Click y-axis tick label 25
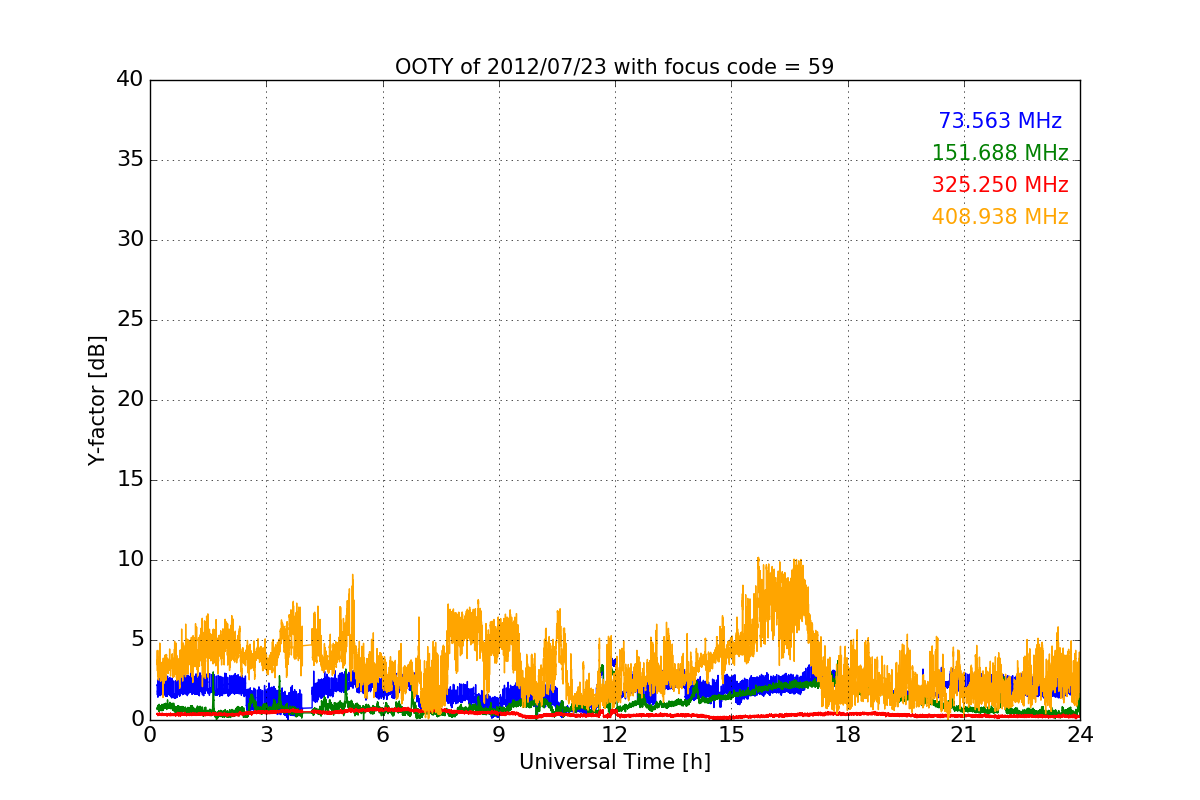 coord(130,320)
